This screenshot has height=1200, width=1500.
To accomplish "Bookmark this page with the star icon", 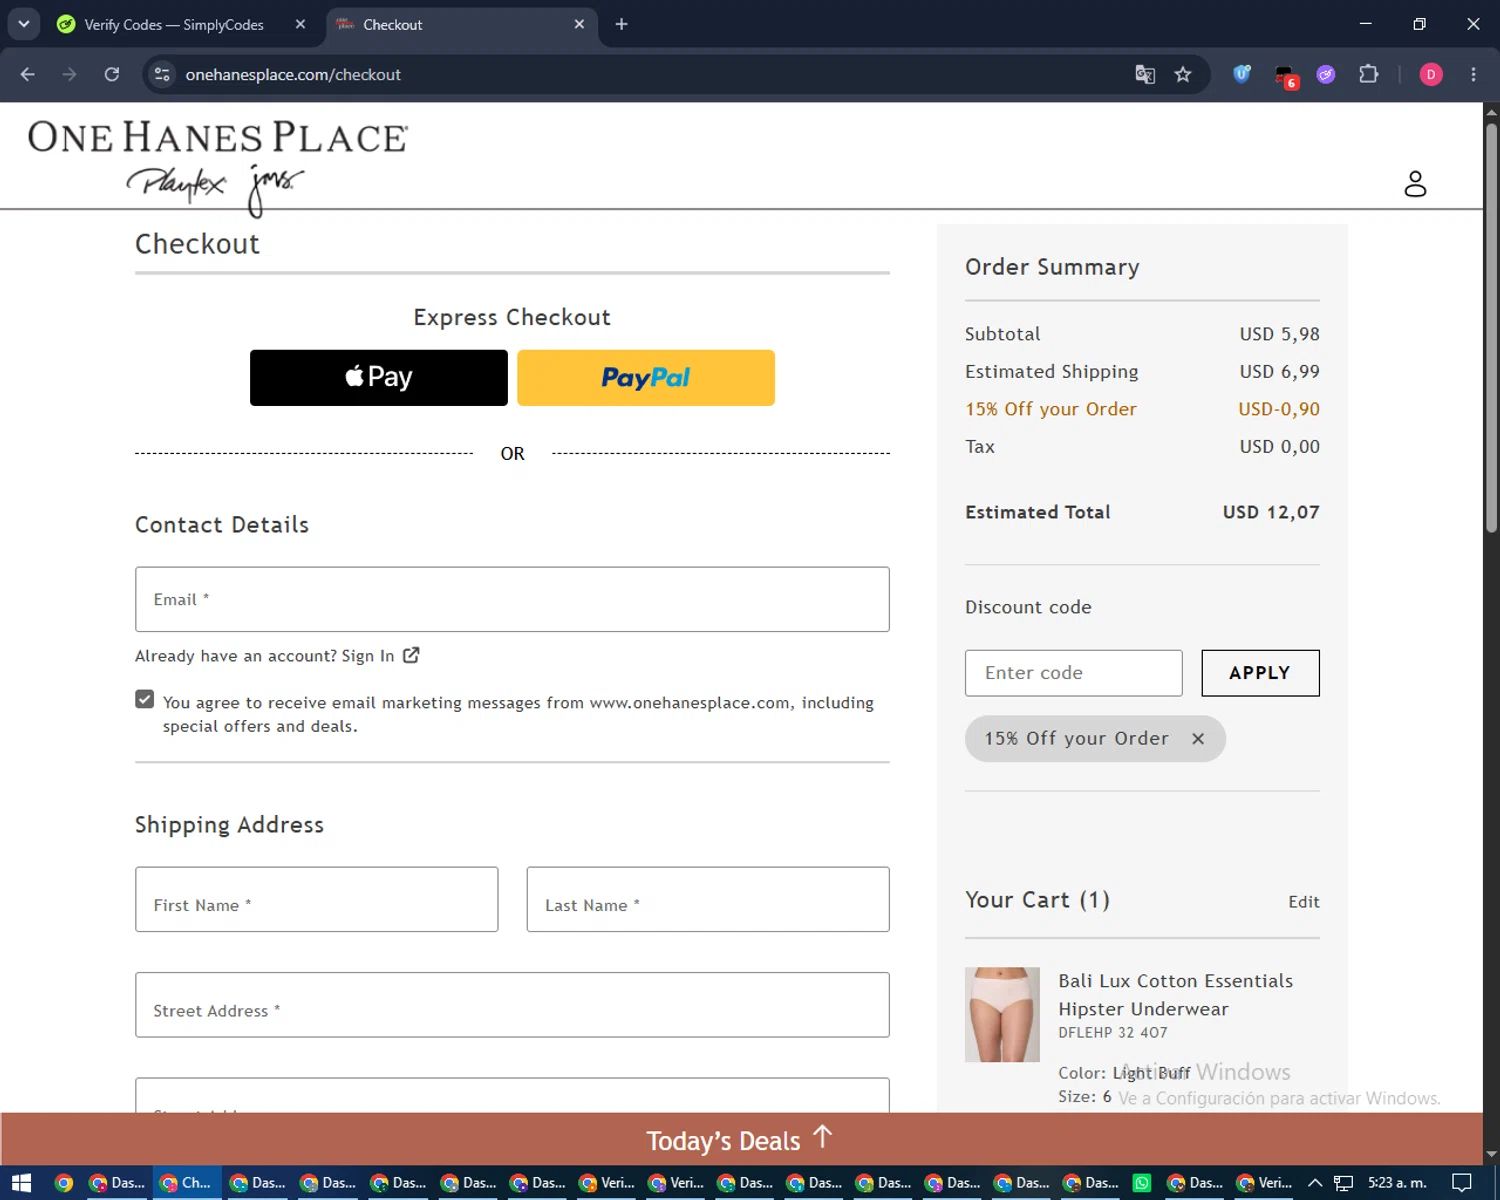I will coord(1183,74).
